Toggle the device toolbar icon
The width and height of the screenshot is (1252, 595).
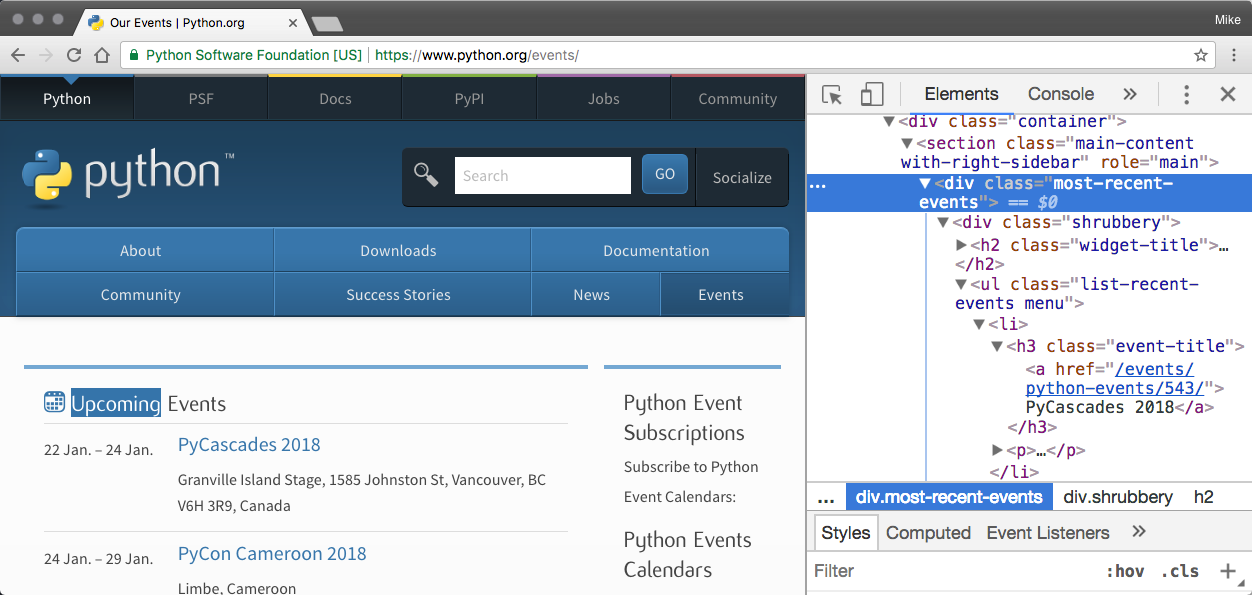click(x=872, y=95)
